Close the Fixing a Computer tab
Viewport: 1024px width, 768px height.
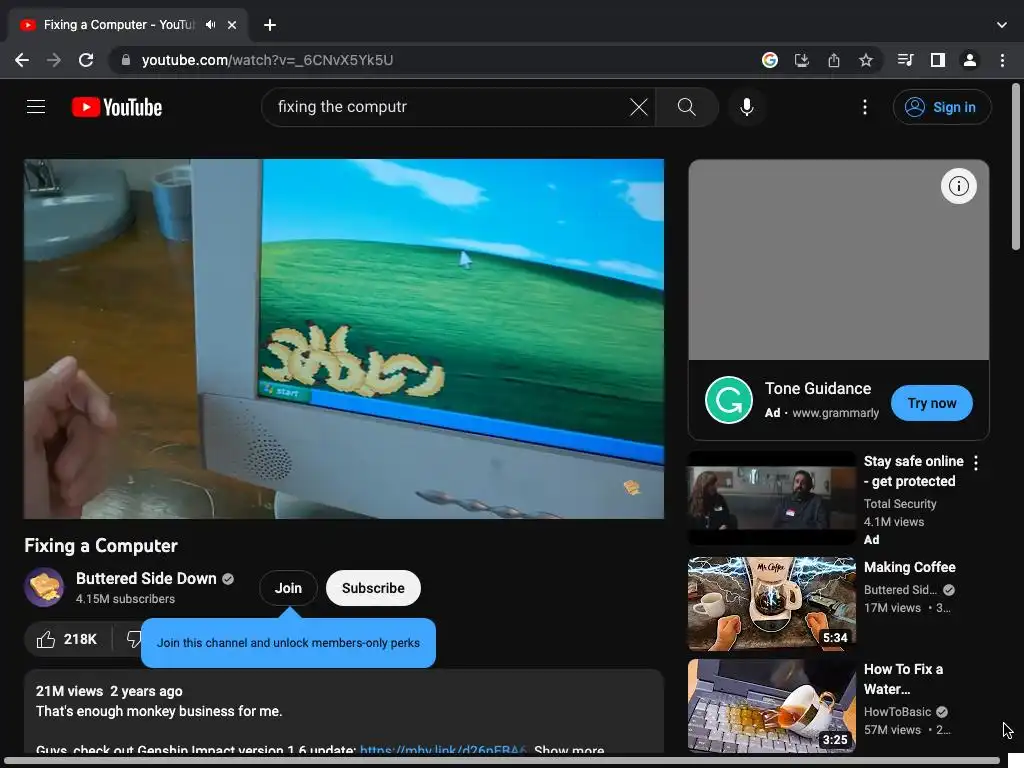click(x=232, y=25)
